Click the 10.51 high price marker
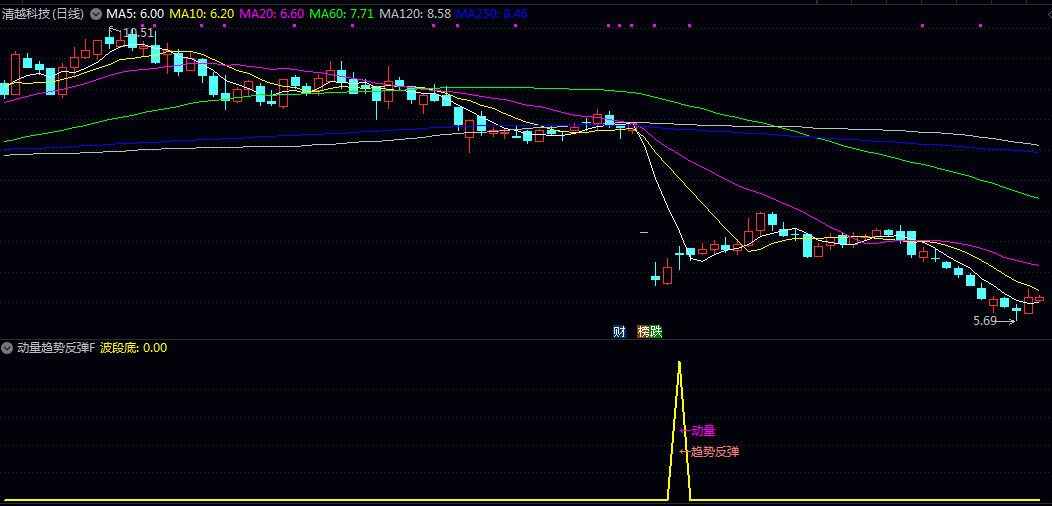1052x506 pixels. click(x=138, y=33)
